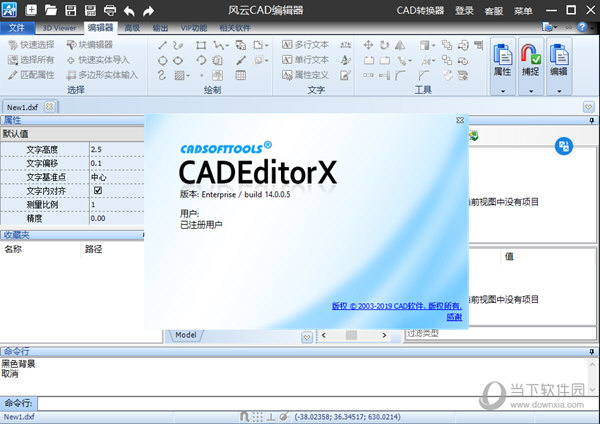
Task: Toggle the 文字内对齐 checkbox
Action: 98,190
